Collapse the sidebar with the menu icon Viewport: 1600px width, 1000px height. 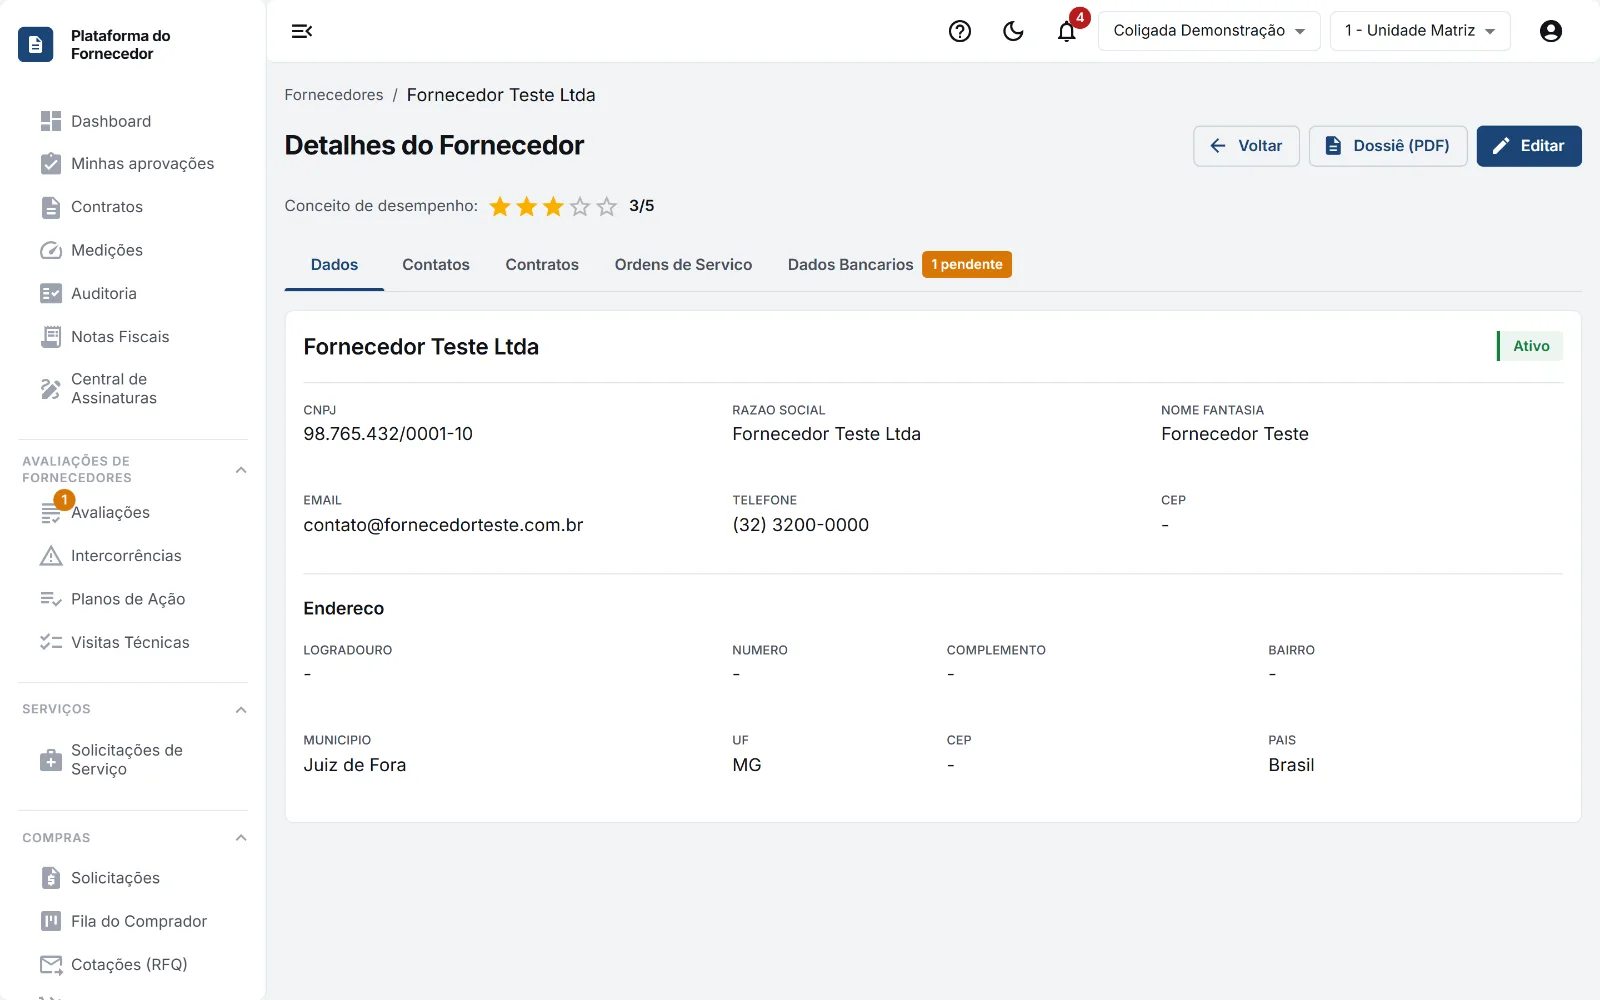(302, 31)
